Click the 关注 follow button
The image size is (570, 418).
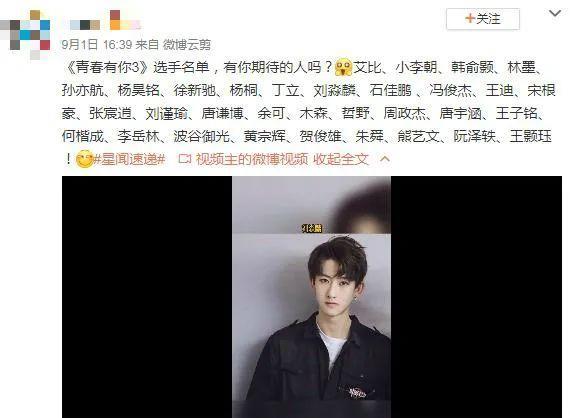click(x=483, y=19)
